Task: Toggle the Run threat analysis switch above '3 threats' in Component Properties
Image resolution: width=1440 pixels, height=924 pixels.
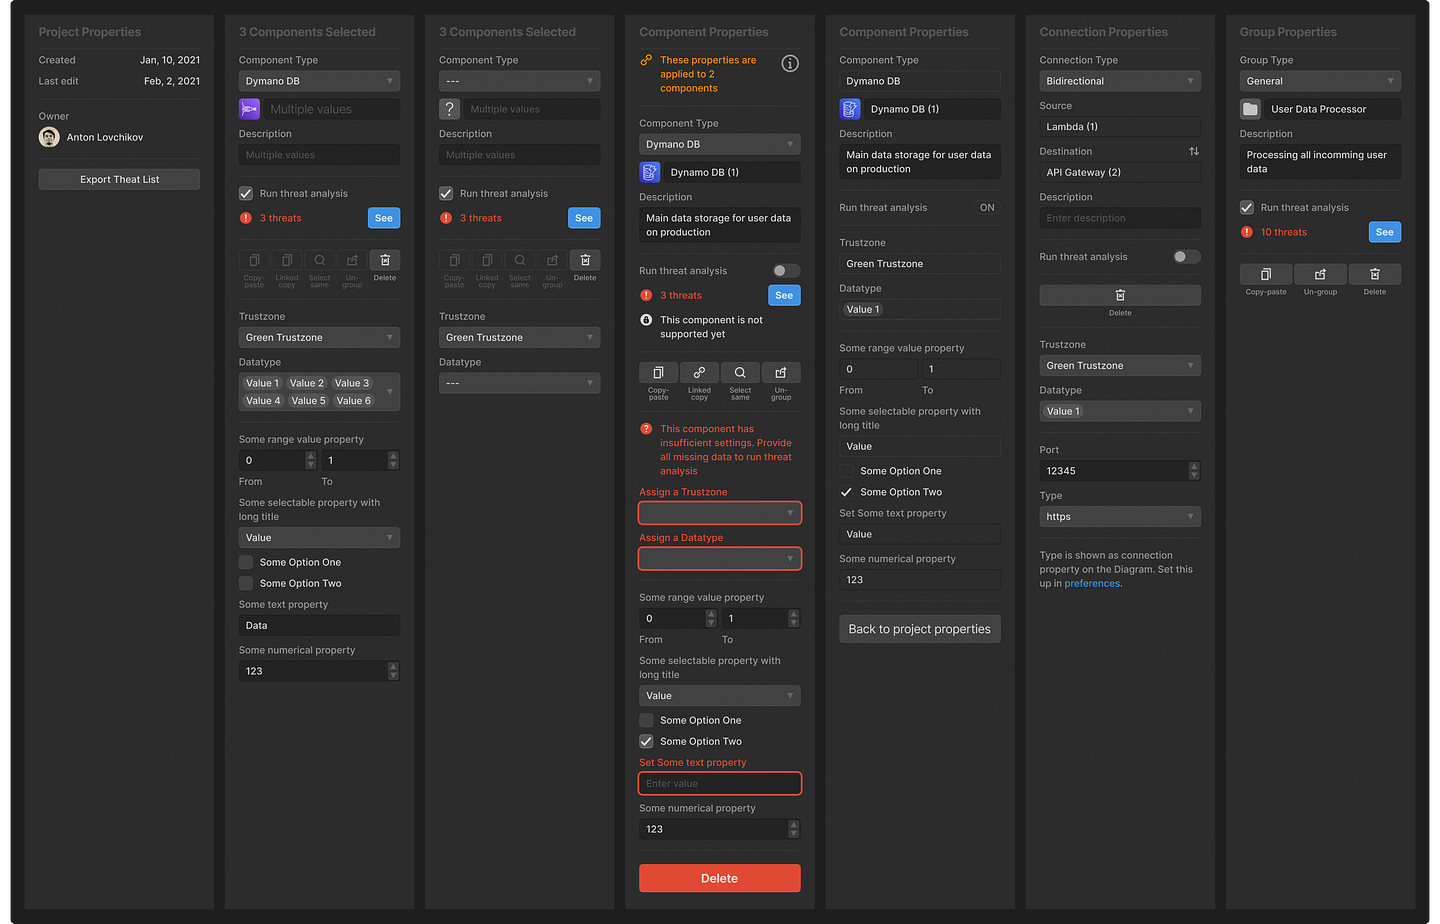Action: 787,271
